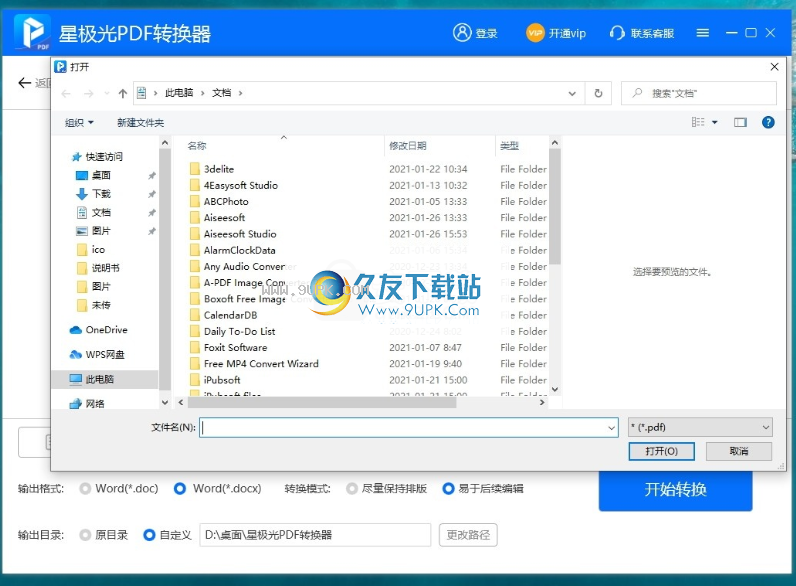
Task: Click the navigate back arrow in dialog
Action: coord(66,93)
